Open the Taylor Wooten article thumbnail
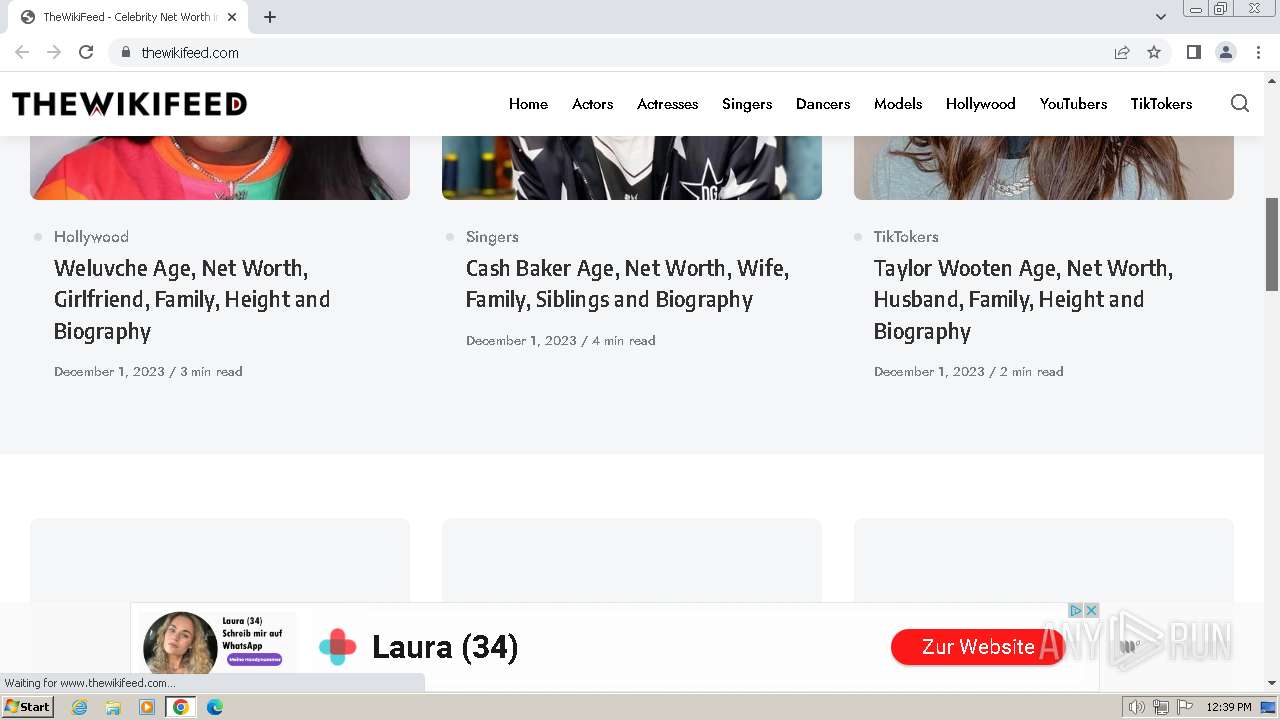 (1044, 168)
